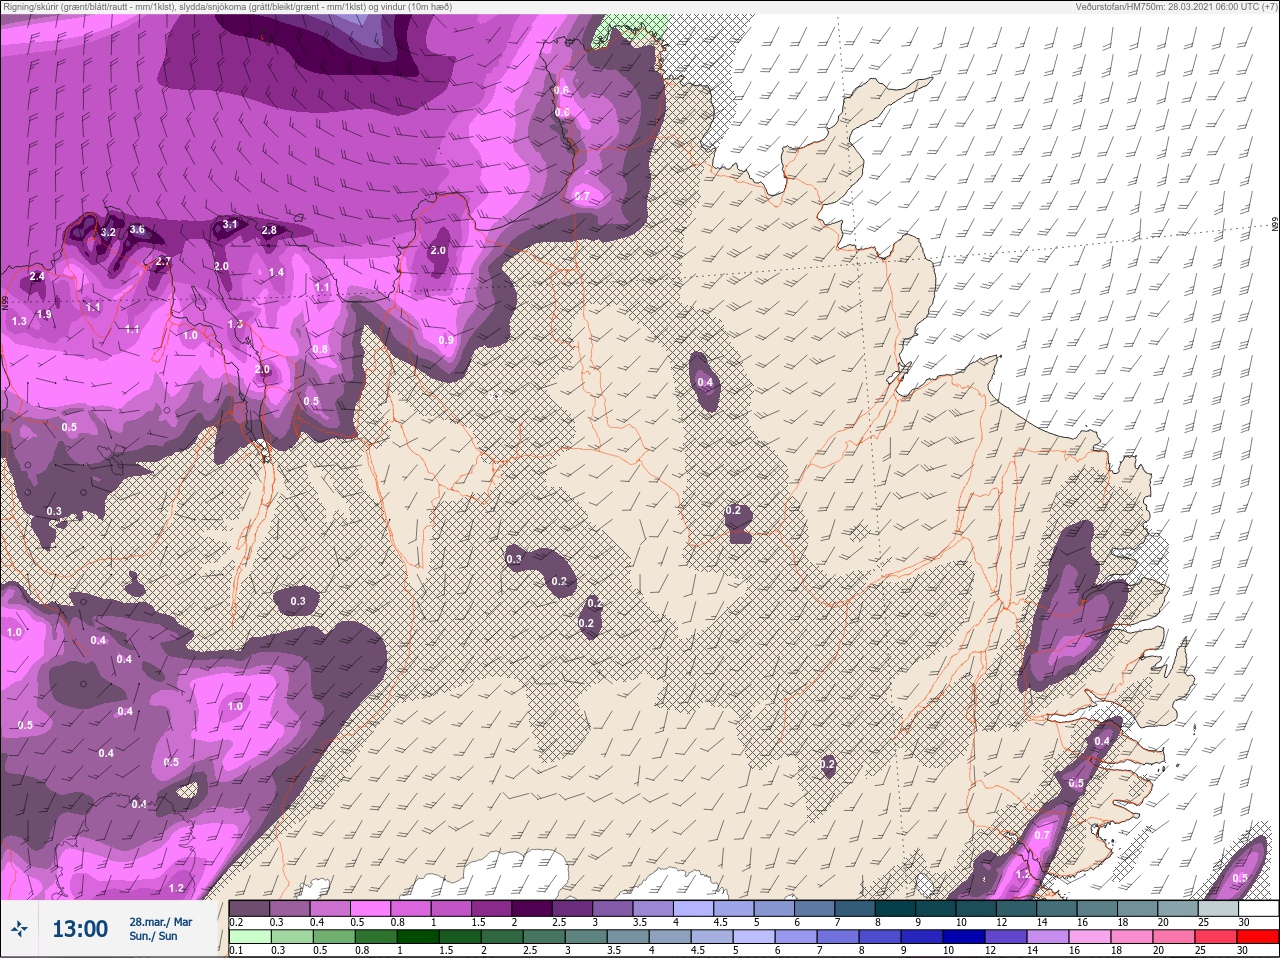This screenshot has width=1280, height=958.
Task: Select the 0.5 bright pink swatch in snowfall scale
Action: click(370, 908)
